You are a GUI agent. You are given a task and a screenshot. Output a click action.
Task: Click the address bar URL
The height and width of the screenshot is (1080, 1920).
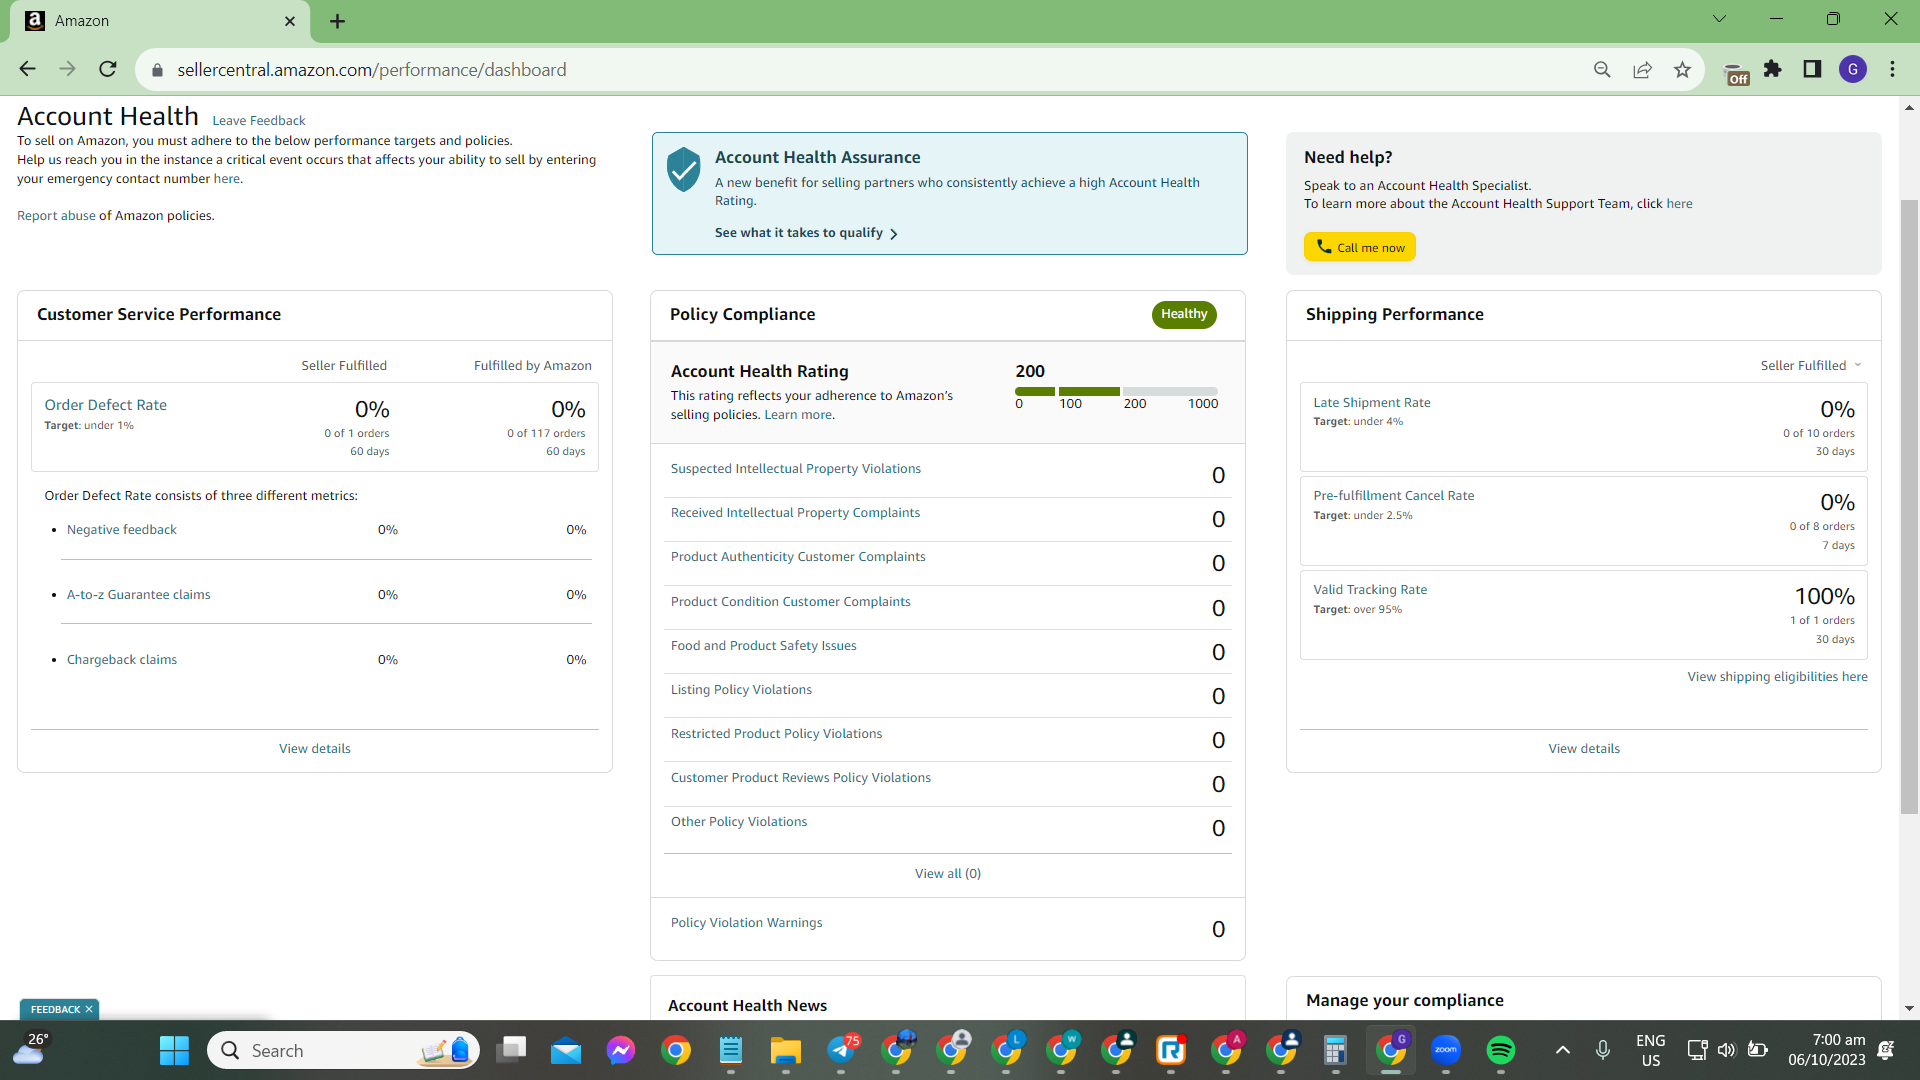click(371, 70)
